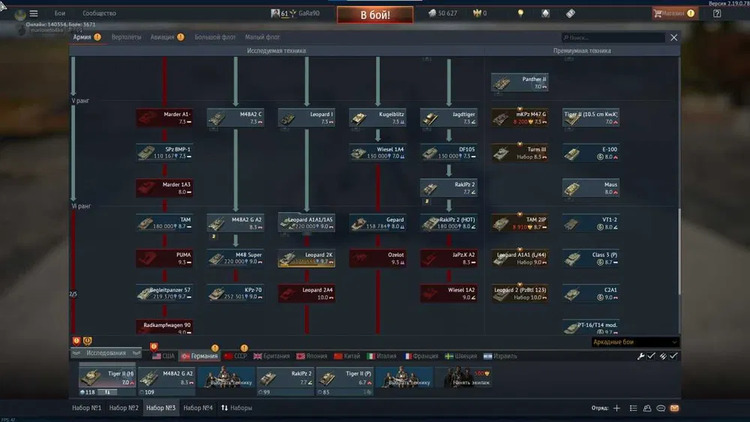
Task: Select the Jagdtiger vehicle icon
Action: [x=448, y=117]
